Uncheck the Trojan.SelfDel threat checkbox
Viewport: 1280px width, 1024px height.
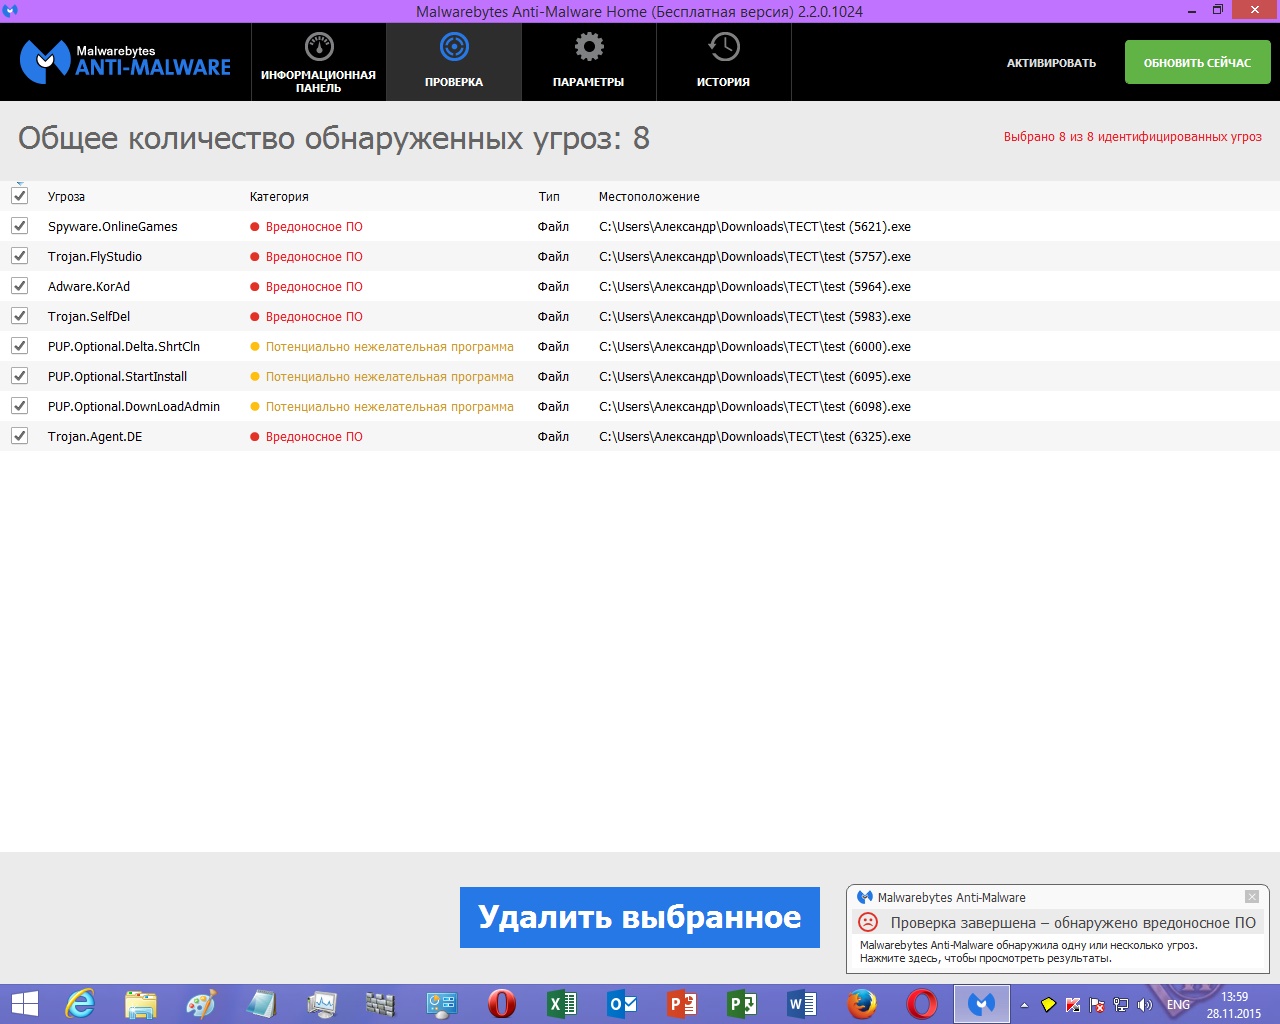[x=19, y=316]
